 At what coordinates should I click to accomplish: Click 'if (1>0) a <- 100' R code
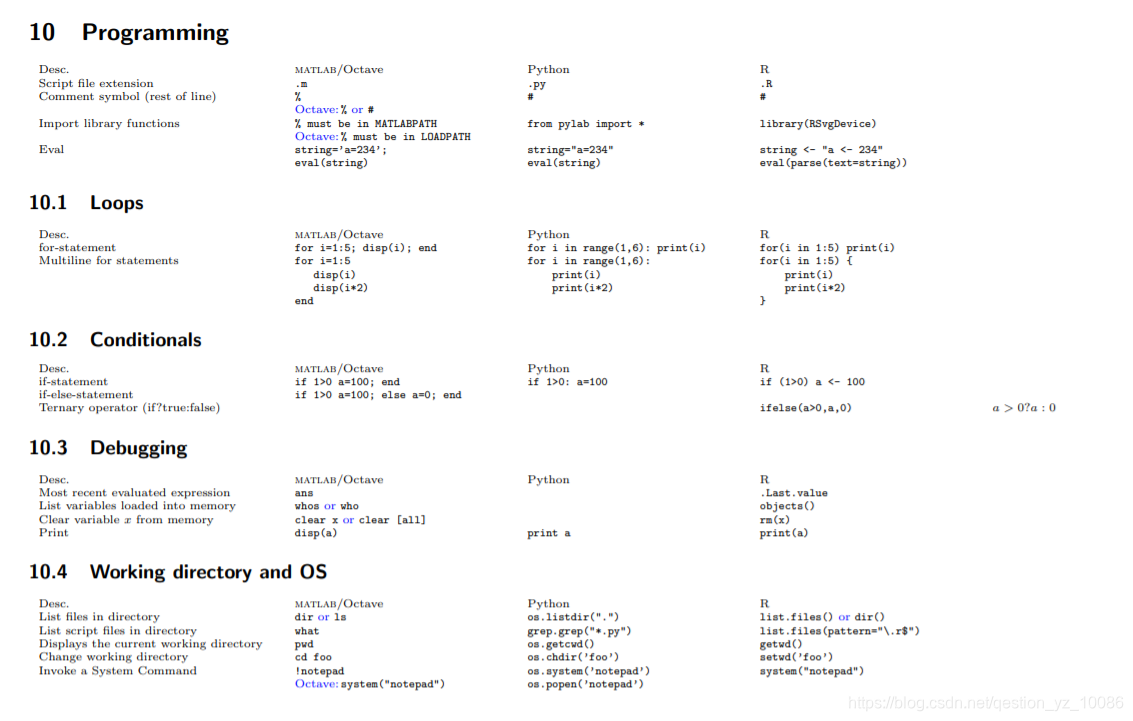(812, 382)
